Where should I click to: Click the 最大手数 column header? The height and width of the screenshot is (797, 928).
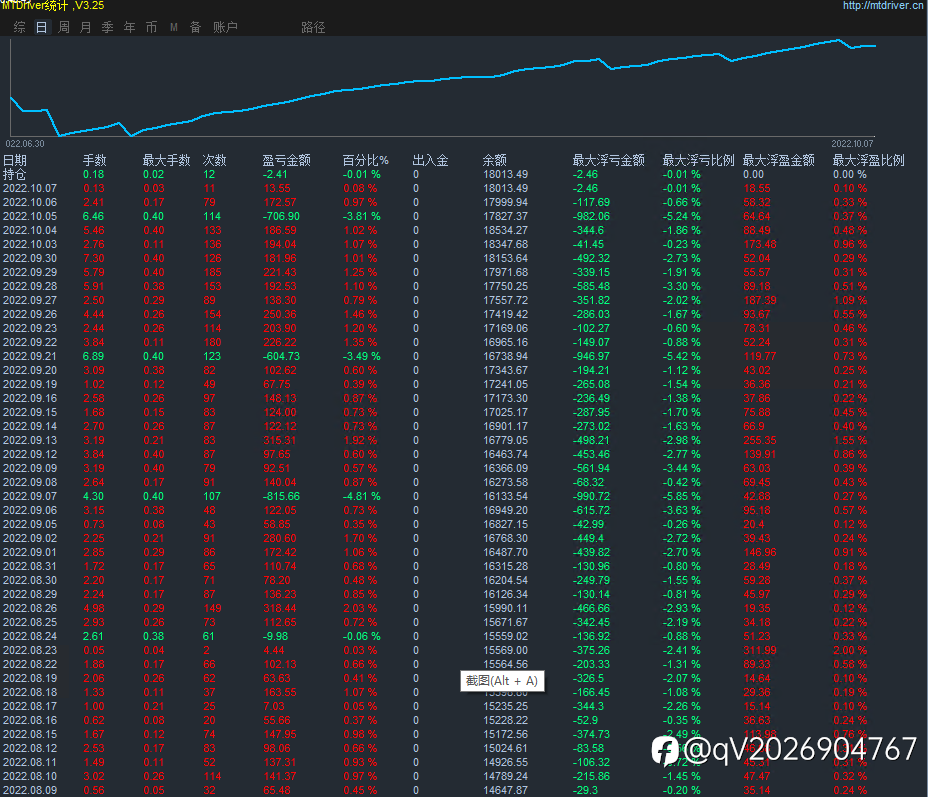coord(166,160)
